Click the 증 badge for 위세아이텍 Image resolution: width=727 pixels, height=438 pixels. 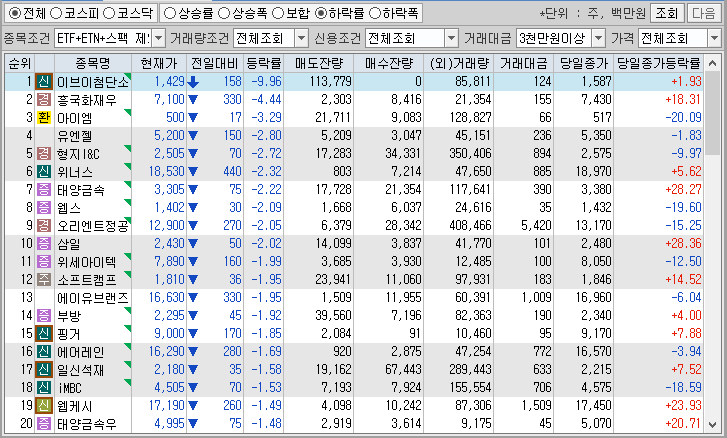[44, 261]
